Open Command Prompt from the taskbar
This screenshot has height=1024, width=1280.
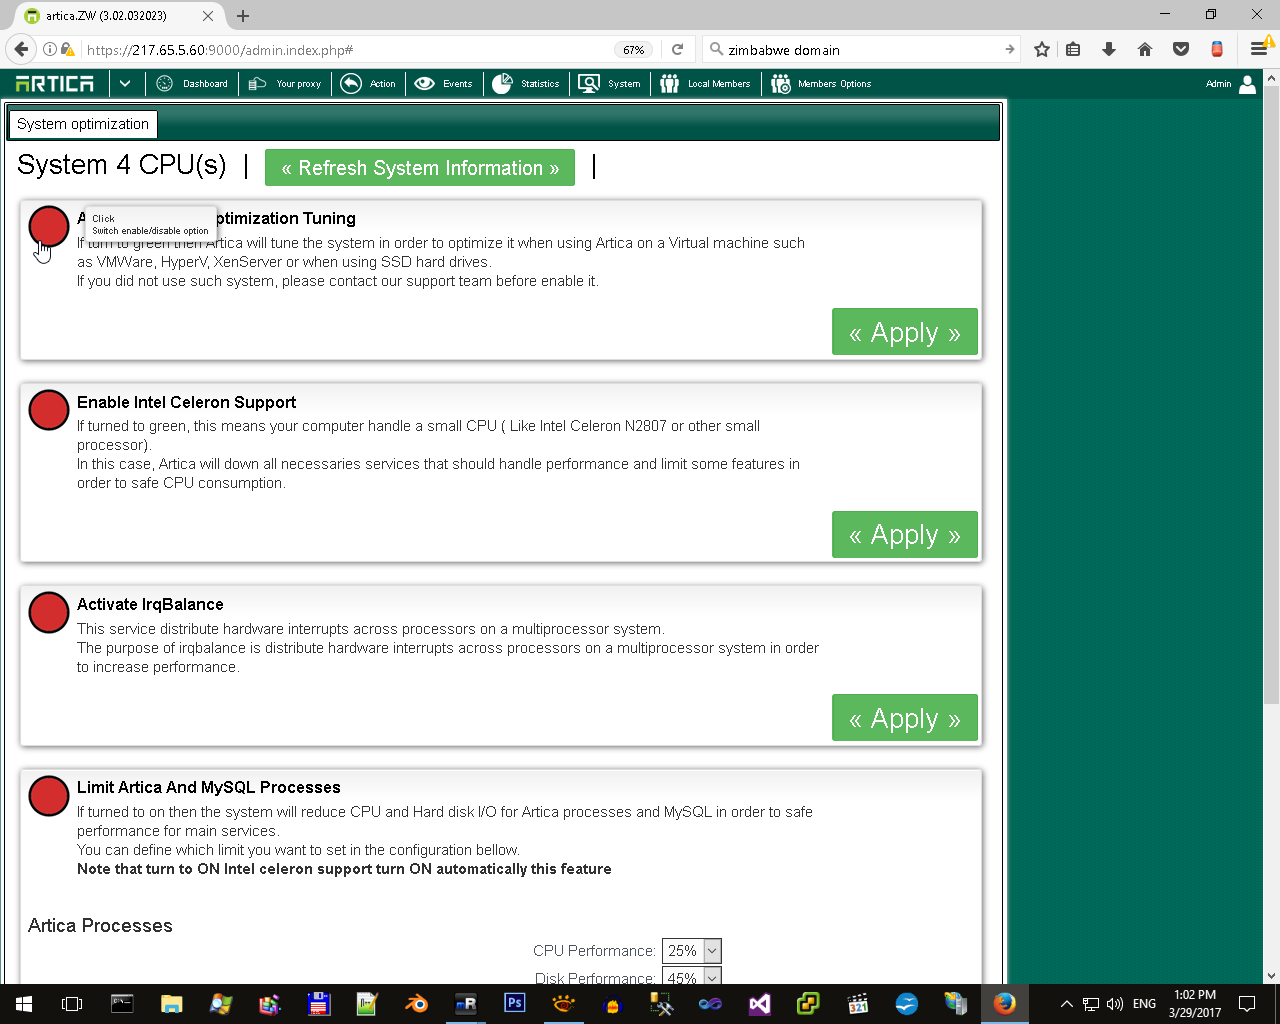point(122,1003)
